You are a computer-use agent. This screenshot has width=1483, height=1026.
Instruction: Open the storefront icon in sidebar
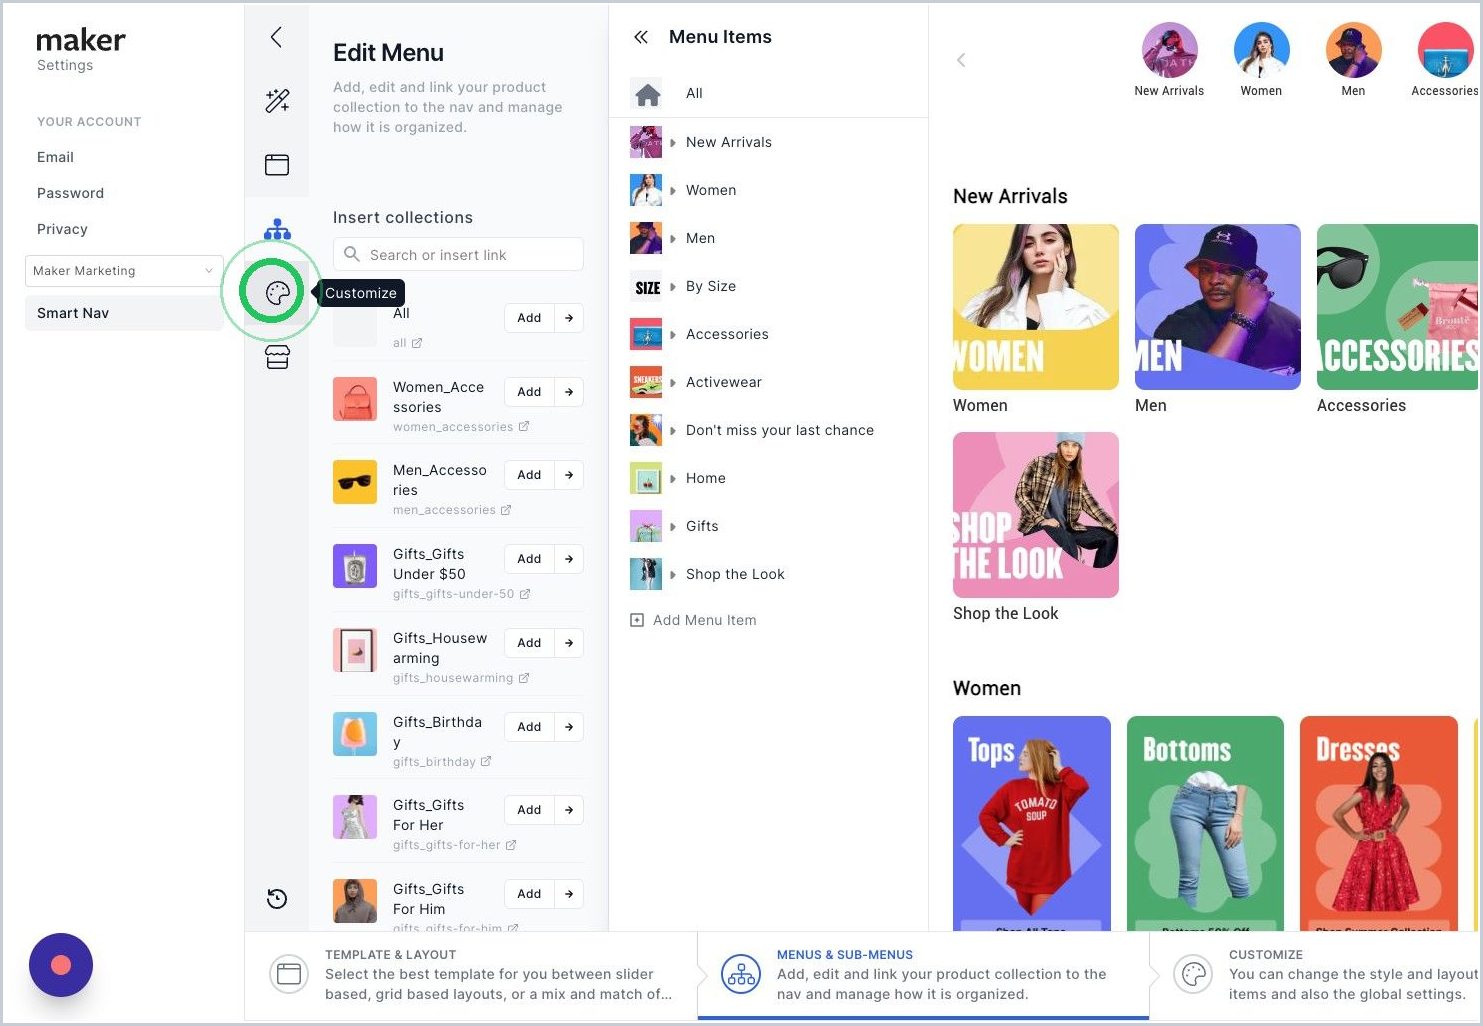(278, 357)
